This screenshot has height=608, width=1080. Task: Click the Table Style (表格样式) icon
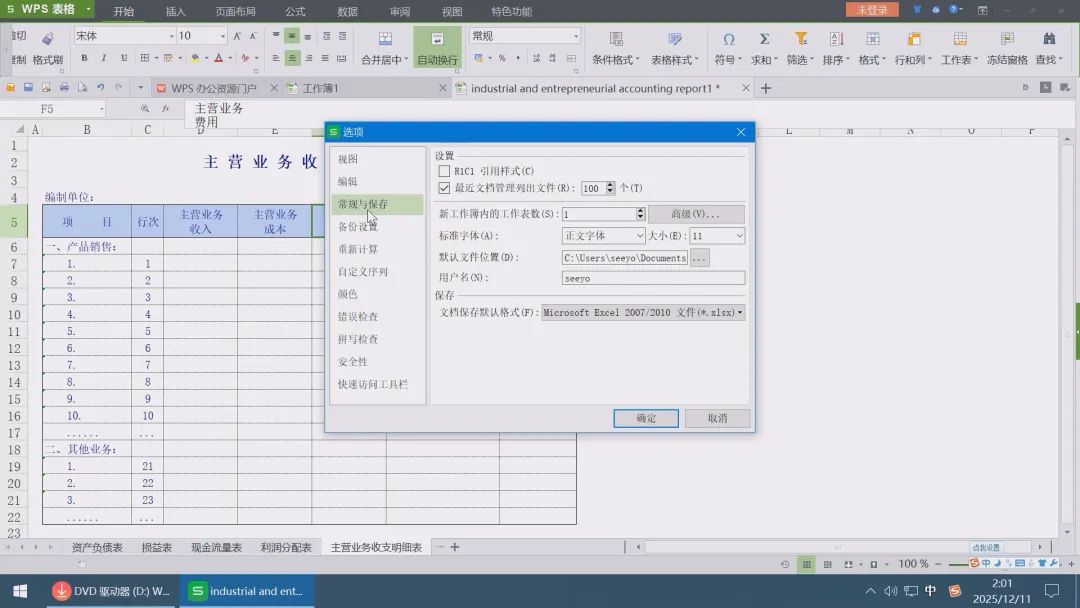click(x=675, y=39)
